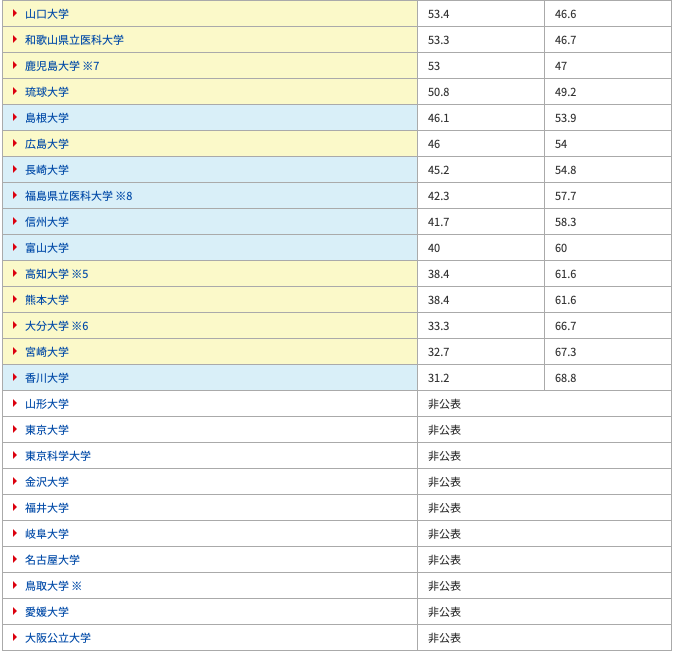This screenshot has height=653, width=673.
Task: Open the 大分大学 ※6 link
Action: pos(57,326)
